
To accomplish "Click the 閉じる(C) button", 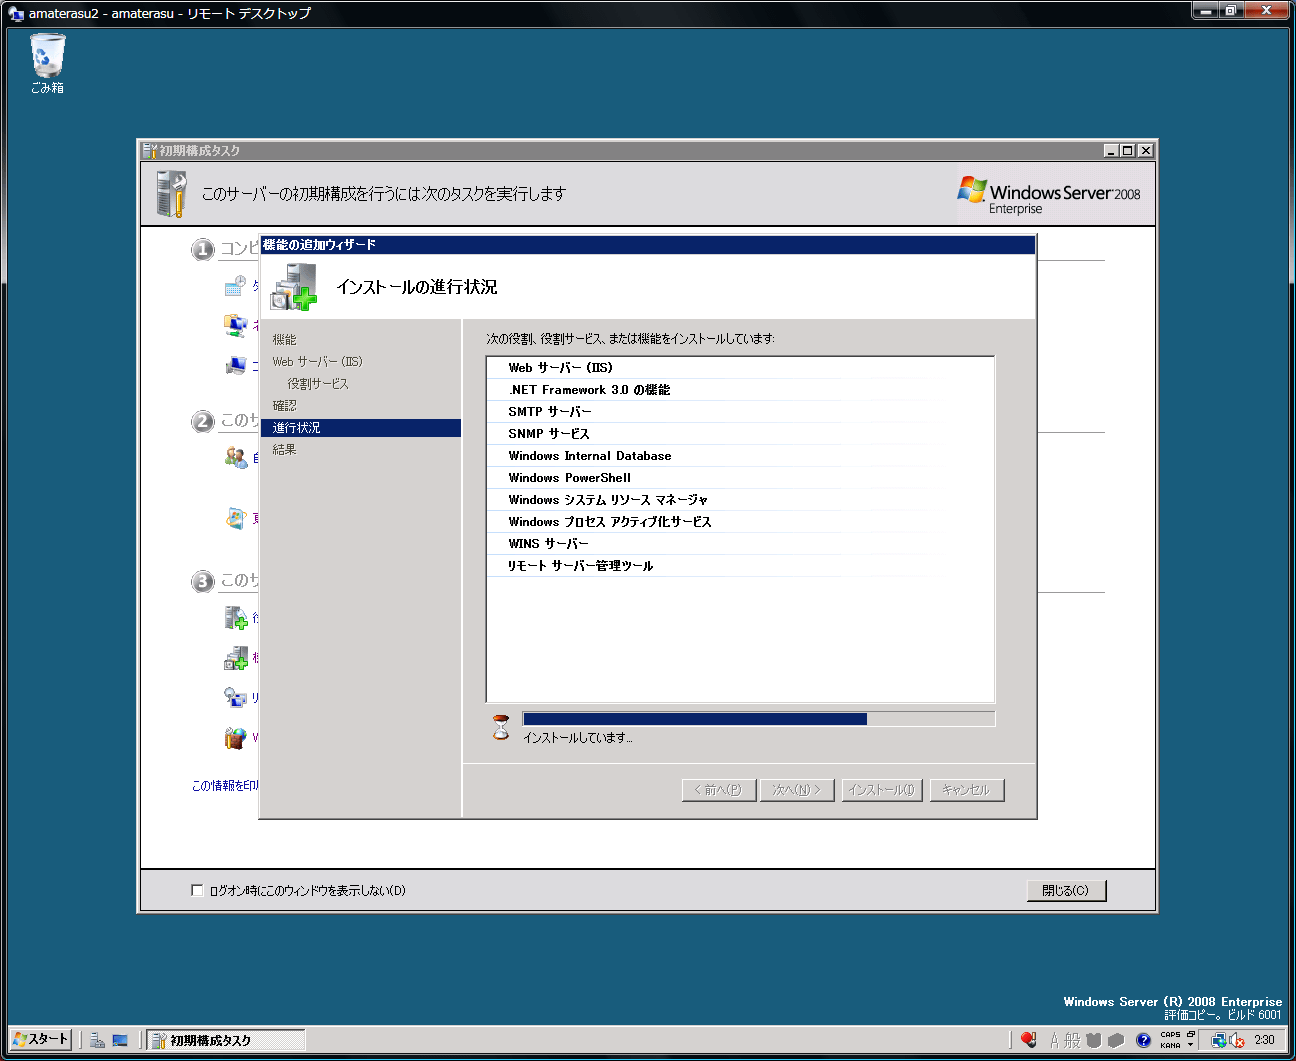I will point(1066,890).
